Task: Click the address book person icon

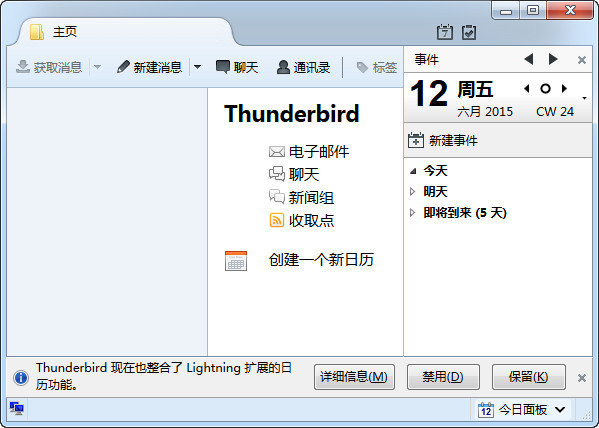Action: tap(283, 67)
